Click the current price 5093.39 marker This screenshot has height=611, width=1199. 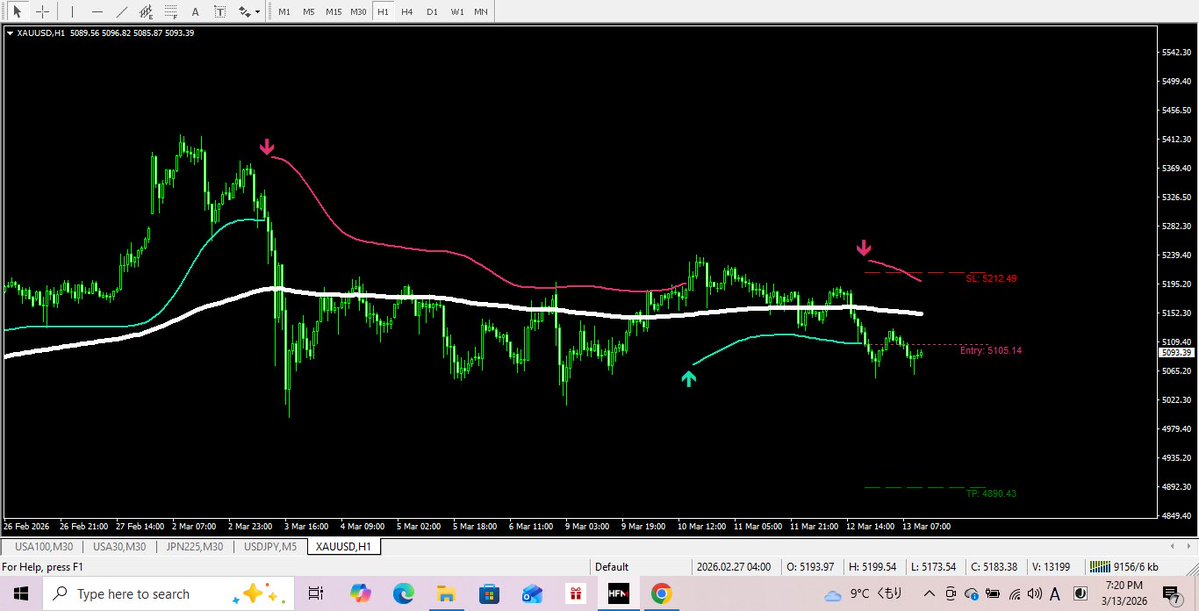(1176, 353)
